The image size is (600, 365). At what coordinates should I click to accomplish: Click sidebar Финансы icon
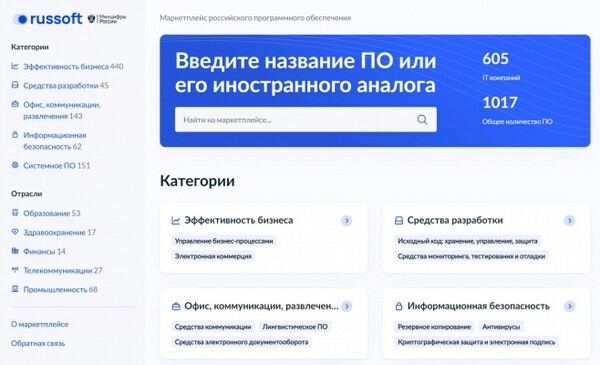tap(15, 251)
